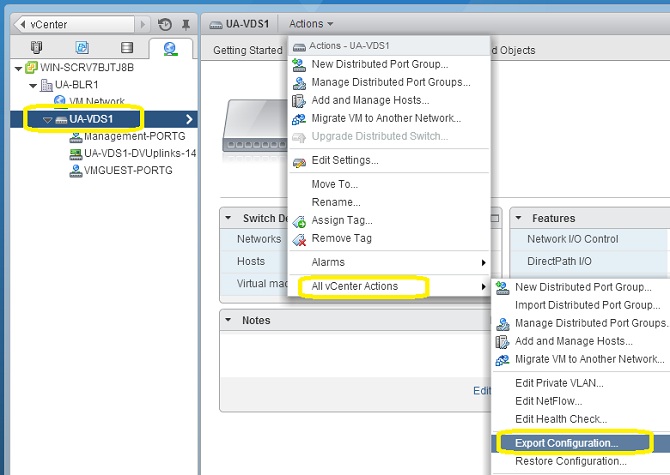The height and width of the screenshot is (475, 670).
Task: Open All vCenter Actions submenu
Action: point(389,286)
